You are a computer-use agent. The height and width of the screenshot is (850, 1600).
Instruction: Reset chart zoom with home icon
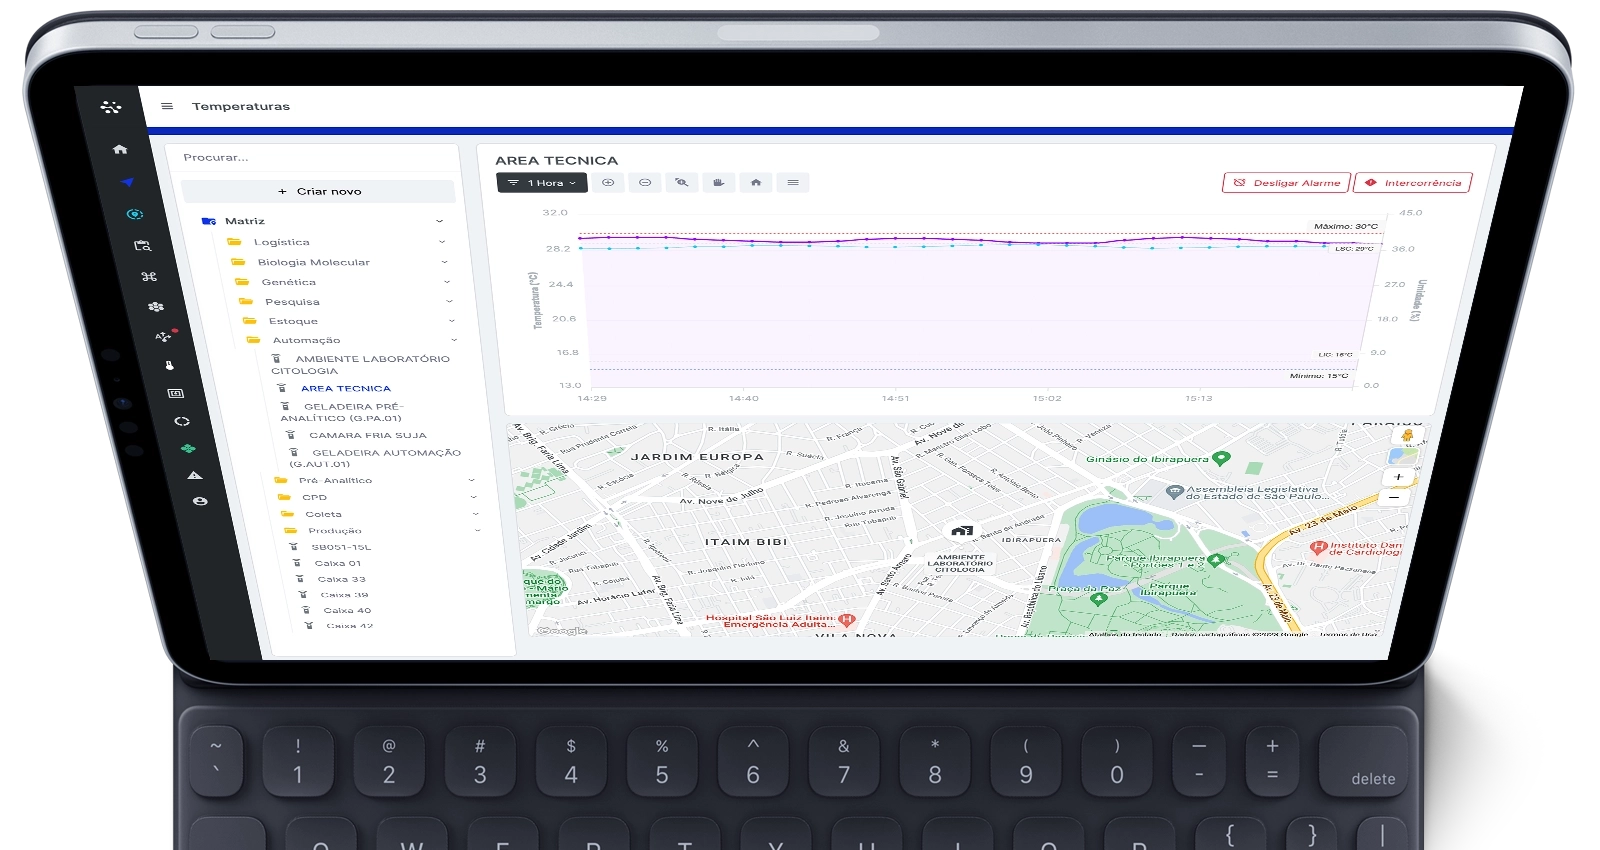[756, 183]
